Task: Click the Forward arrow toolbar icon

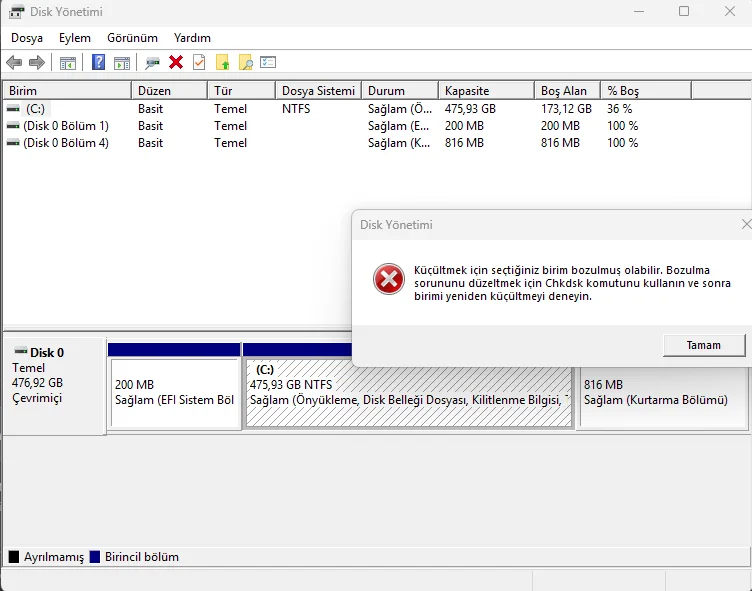Action: click(37, 62)
